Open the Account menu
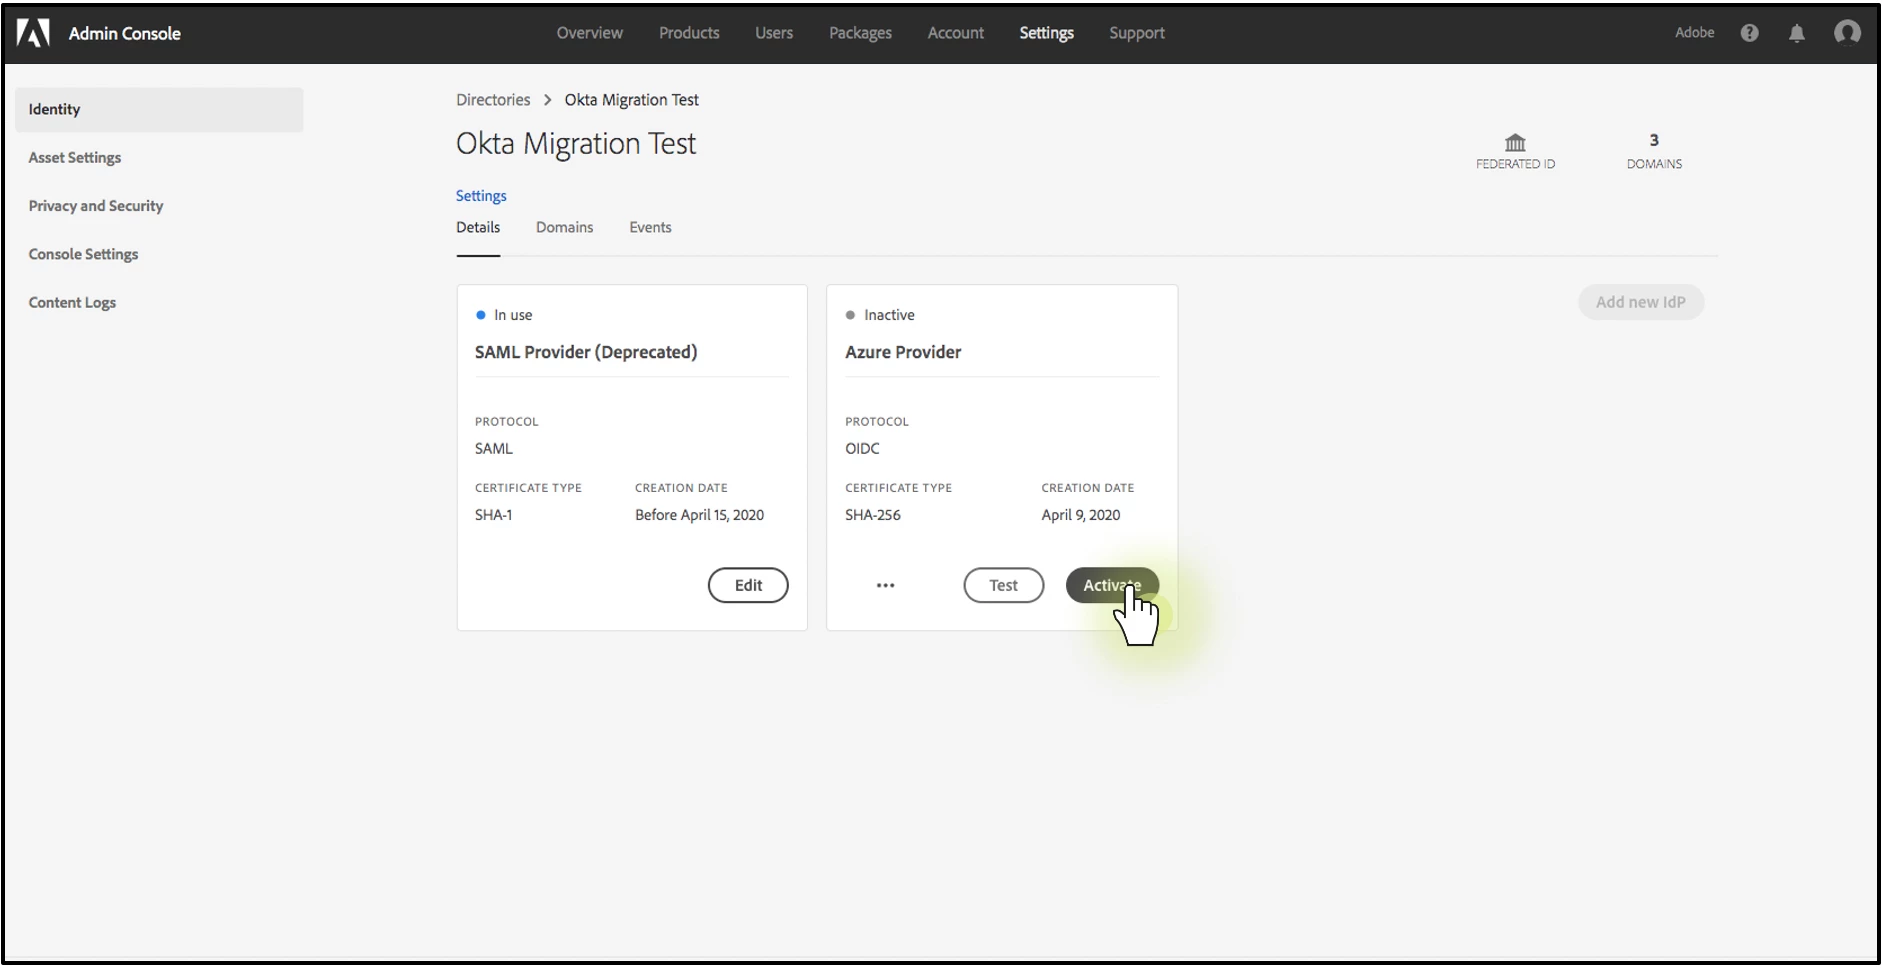This screenshot has height=968, width=1882. click(x=956, y=33)
